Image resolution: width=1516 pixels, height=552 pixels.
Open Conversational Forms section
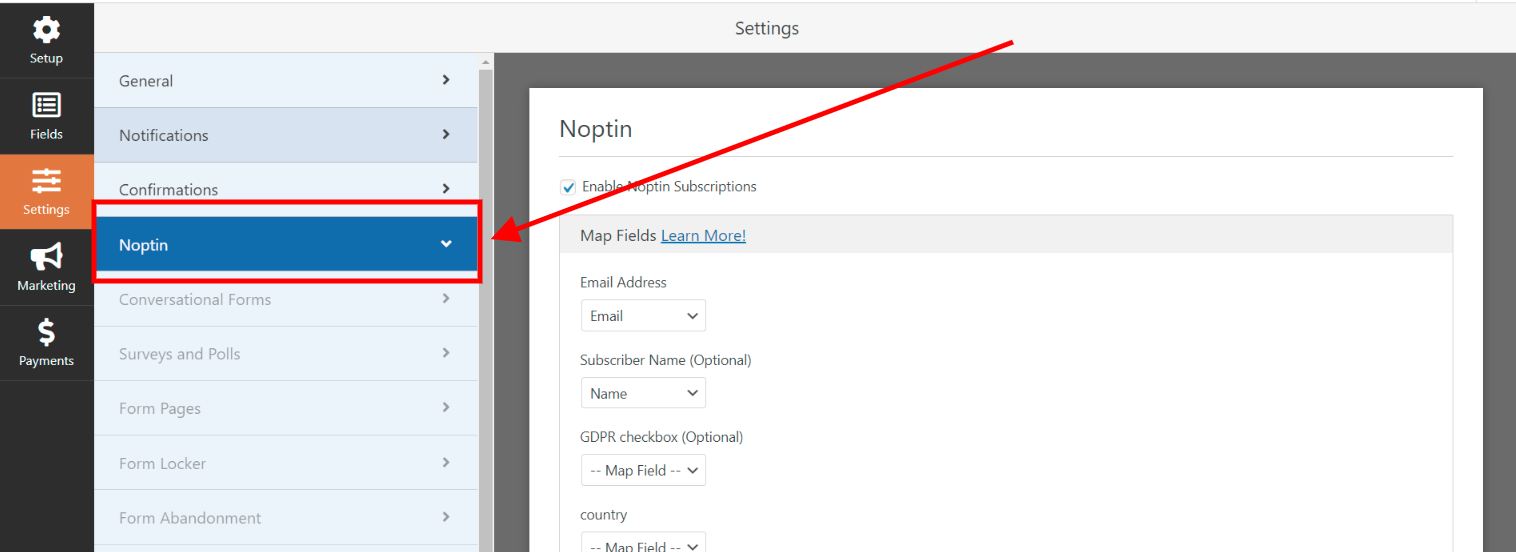[x=286, y=299]
